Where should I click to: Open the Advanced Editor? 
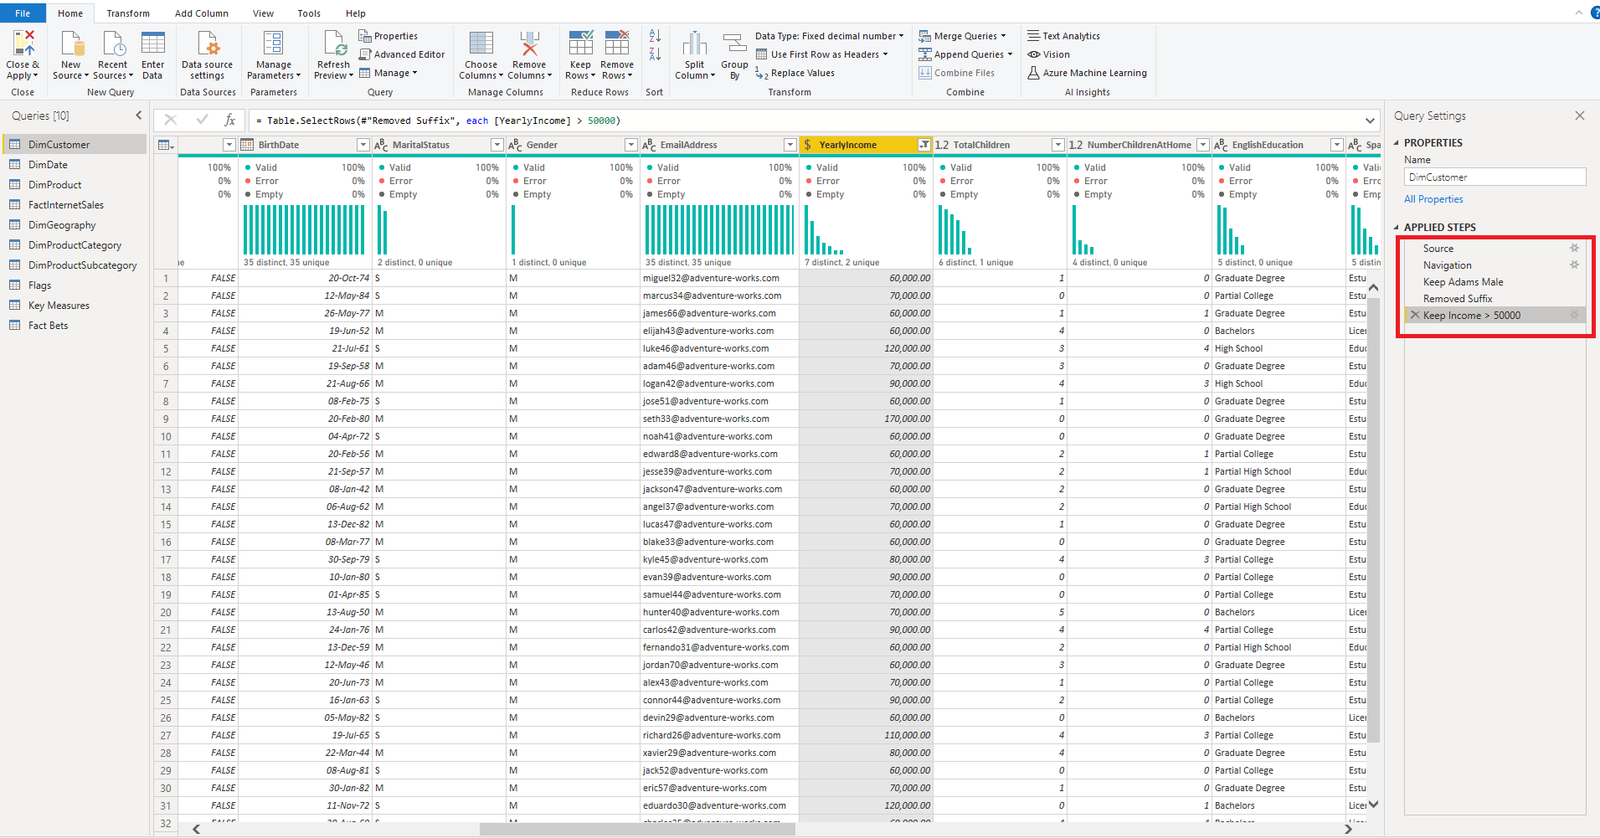(x=402, y=55)
